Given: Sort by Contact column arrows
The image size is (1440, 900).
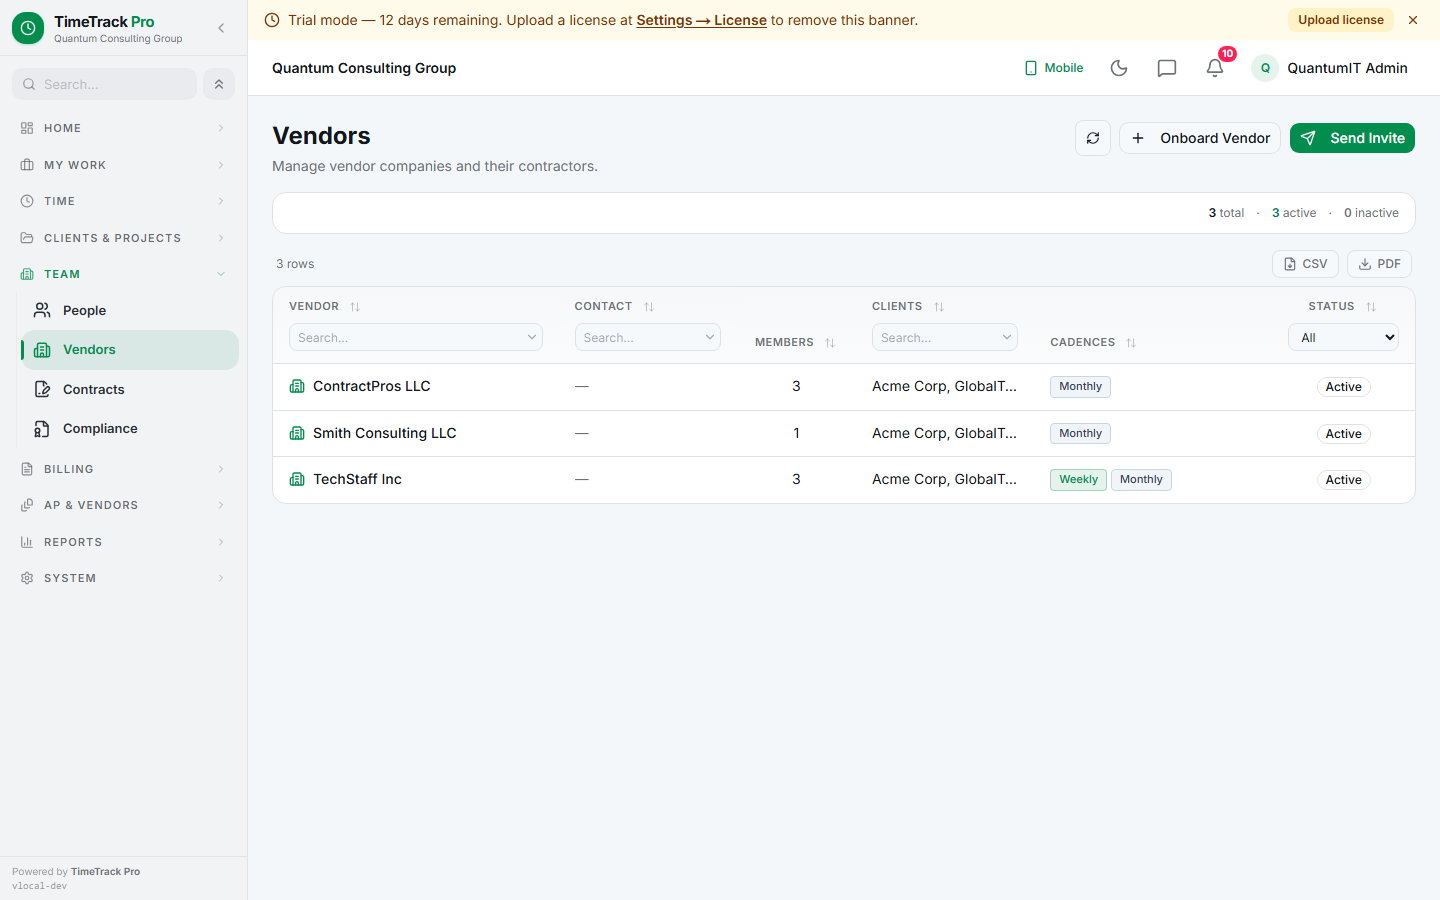Looking at the screenshot, I should (x=649, y=307).
